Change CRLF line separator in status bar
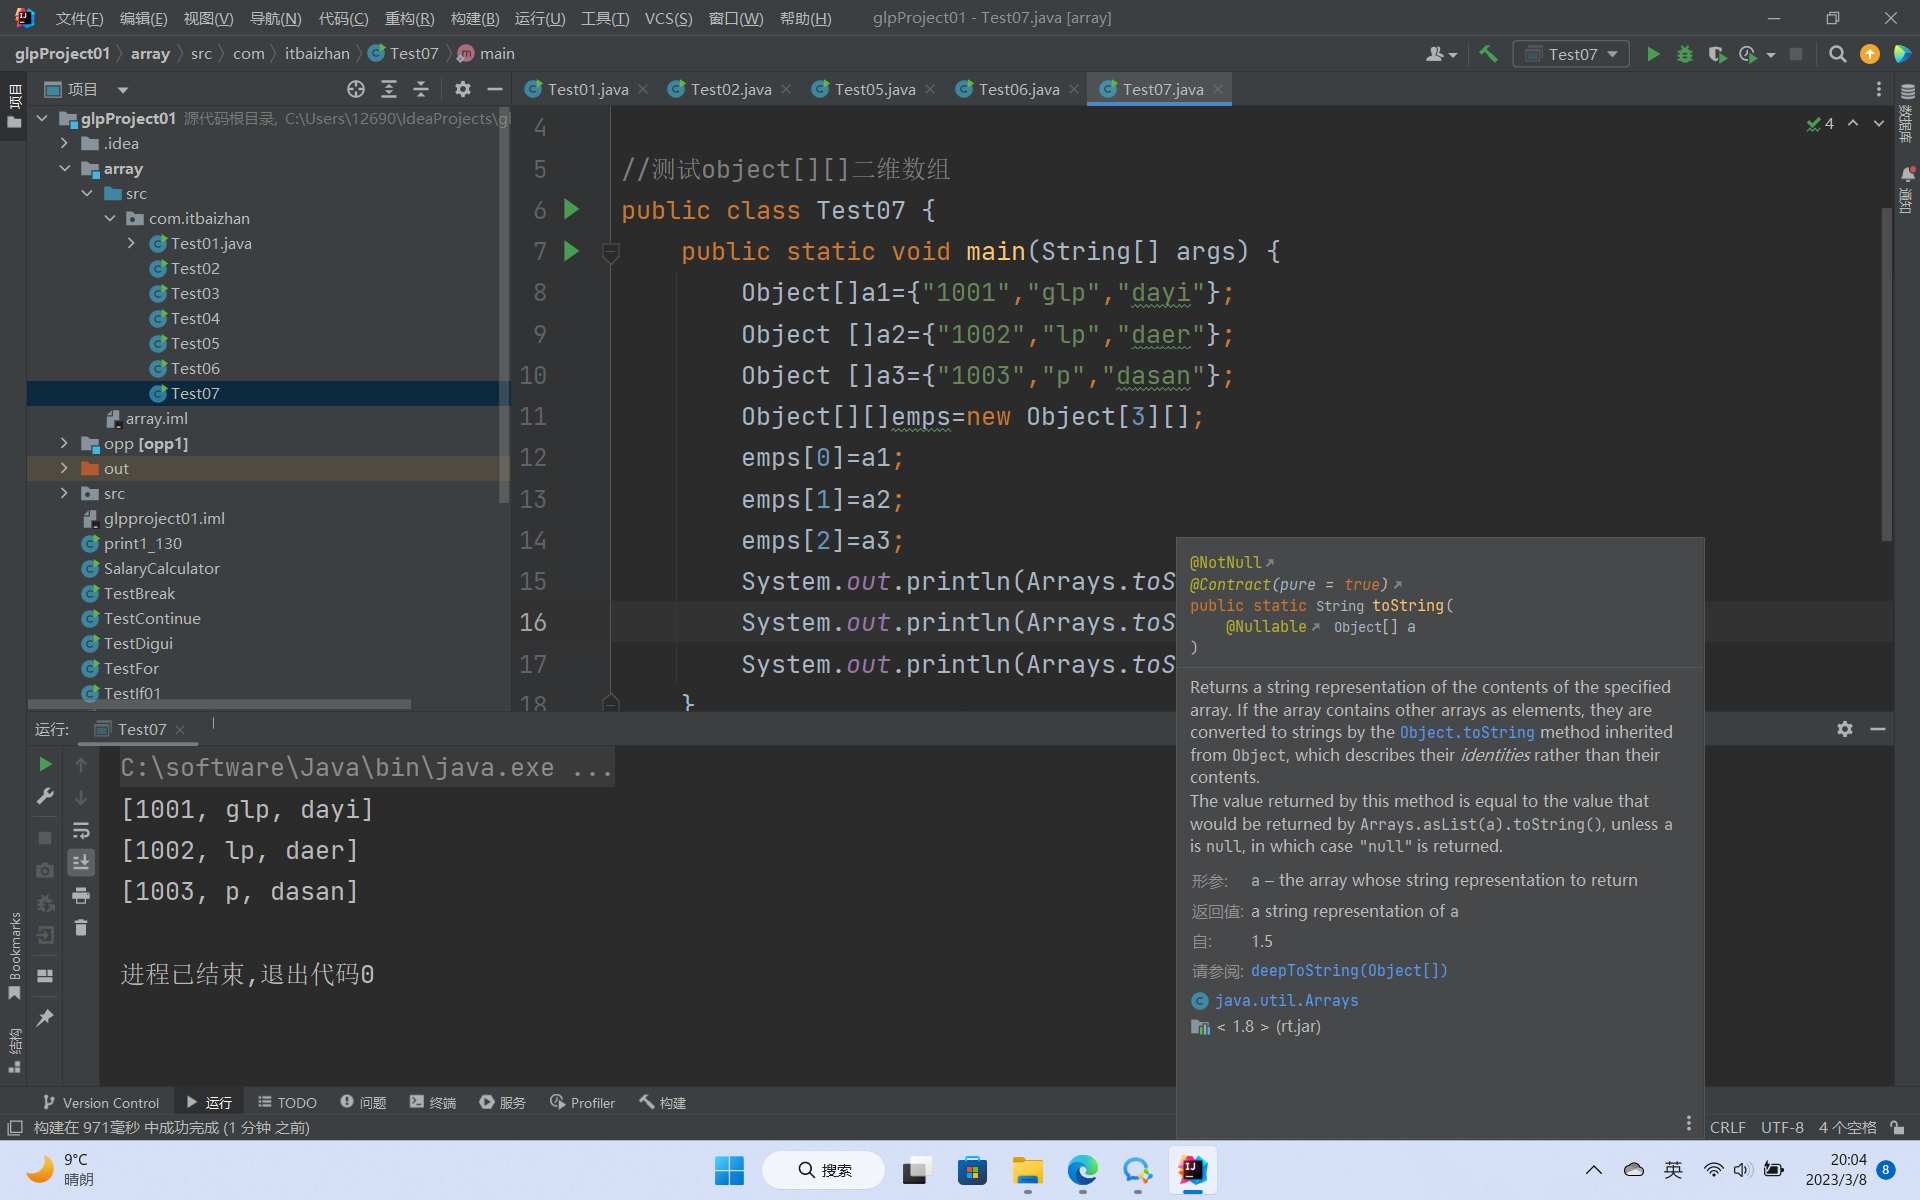This screenshot has height=1200, width=1920. pyautogui.click(x=1727, y=1127)
